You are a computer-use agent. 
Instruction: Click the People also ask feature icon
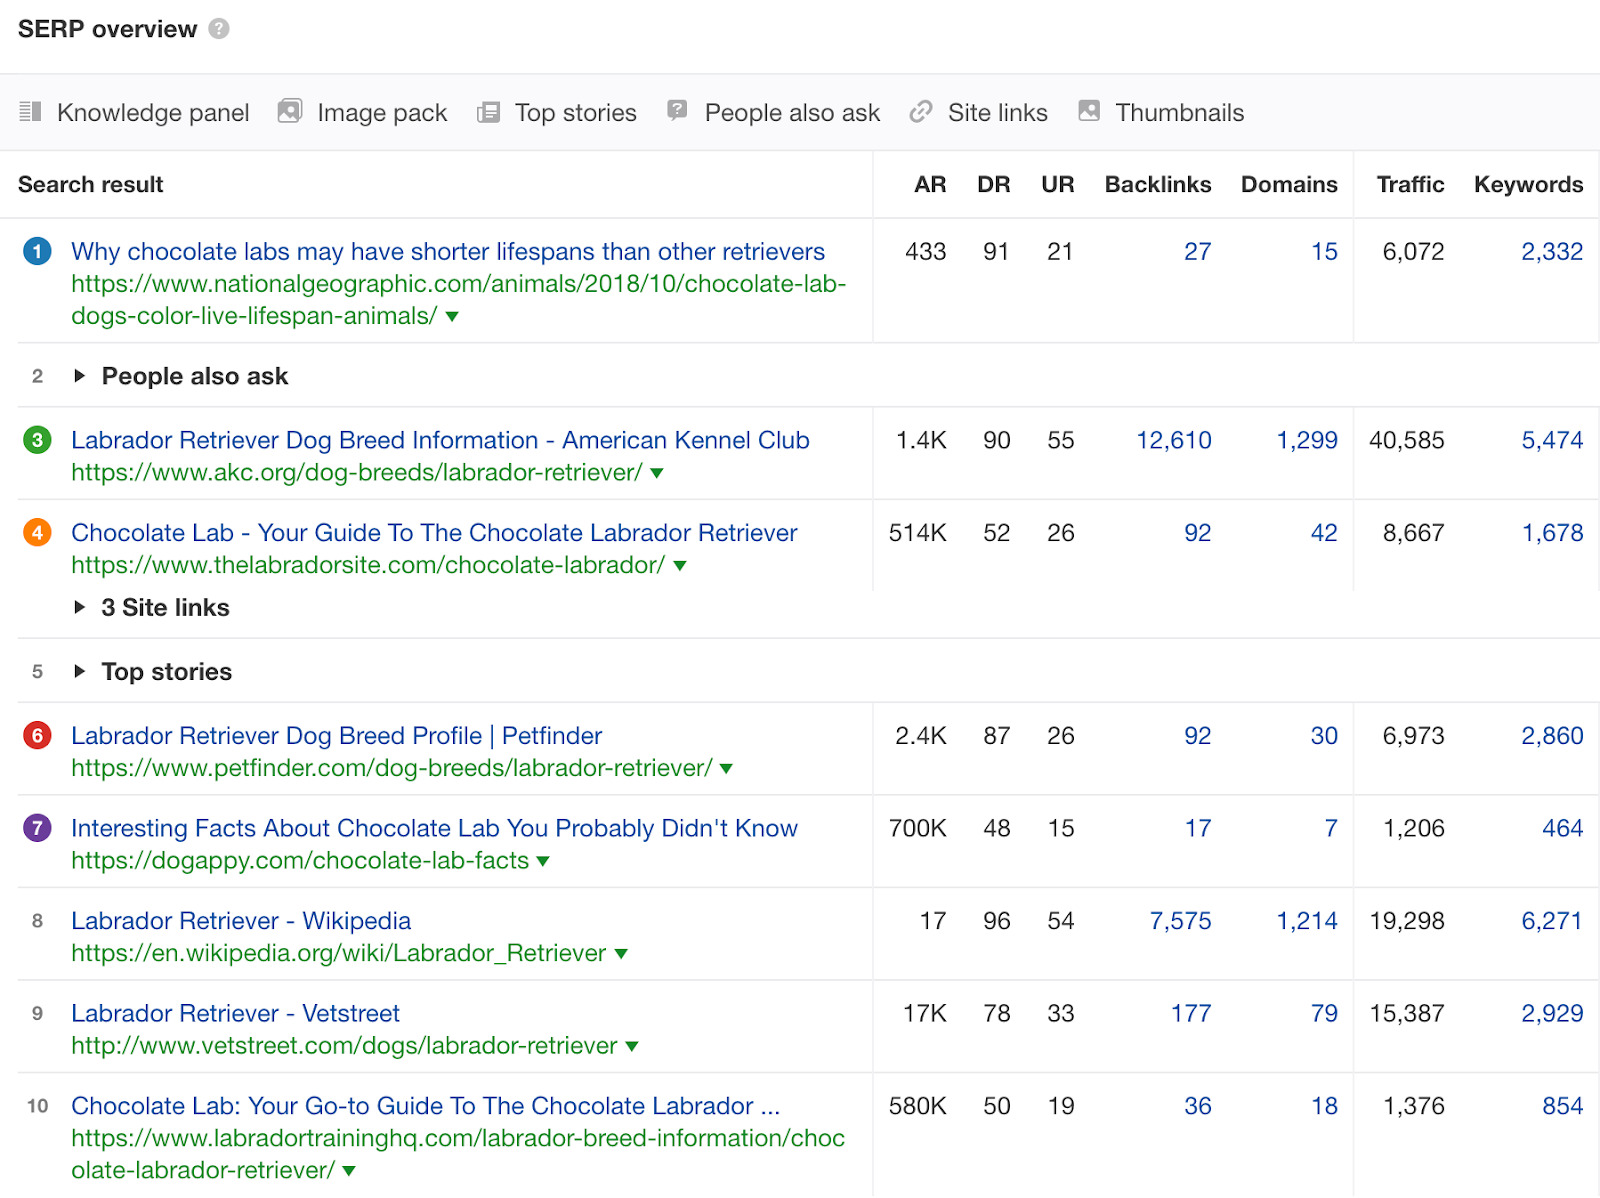(x=677, y=112)
